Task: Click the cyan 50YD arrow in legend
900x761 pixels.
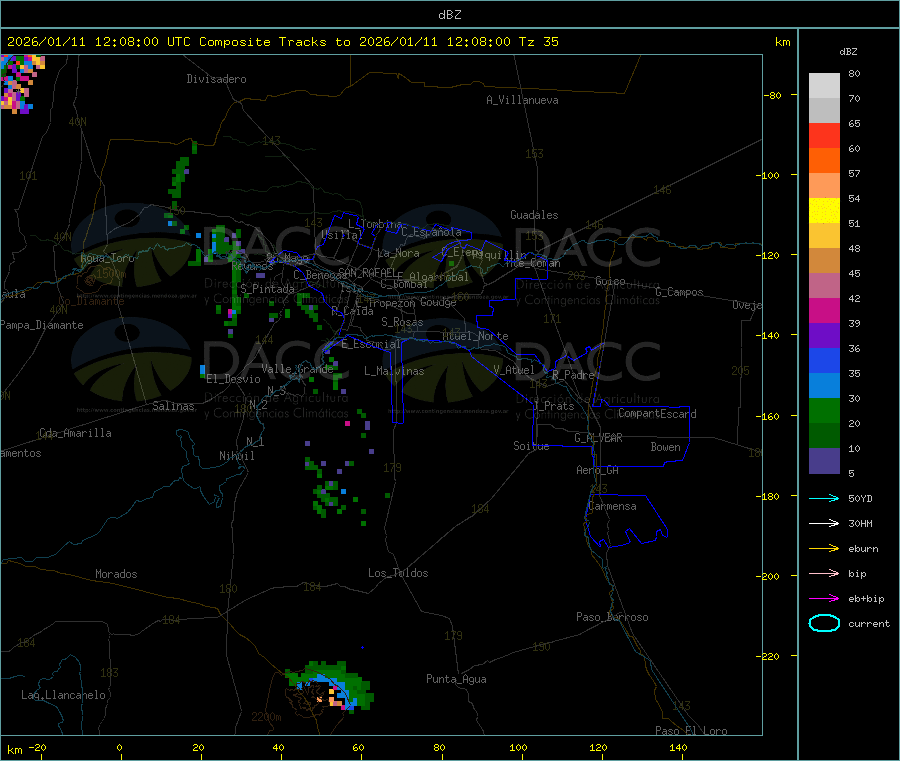Action: pyautogui.click(x=824, y=498)
